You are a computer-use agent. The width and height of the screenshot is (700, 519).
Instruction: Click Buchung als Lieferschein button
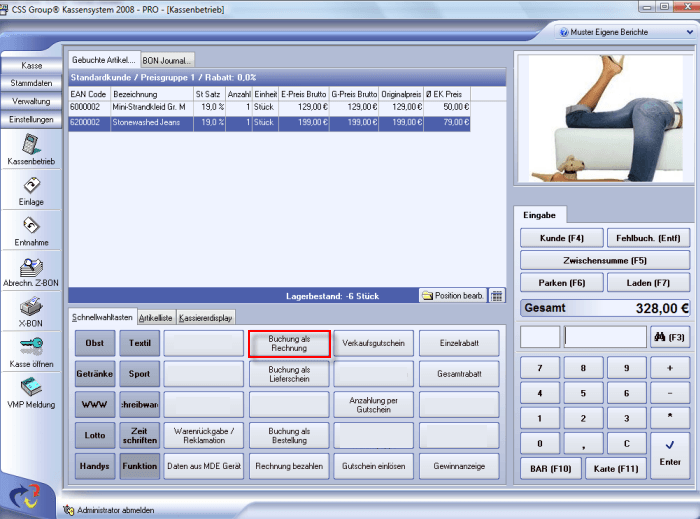[289, 374]
